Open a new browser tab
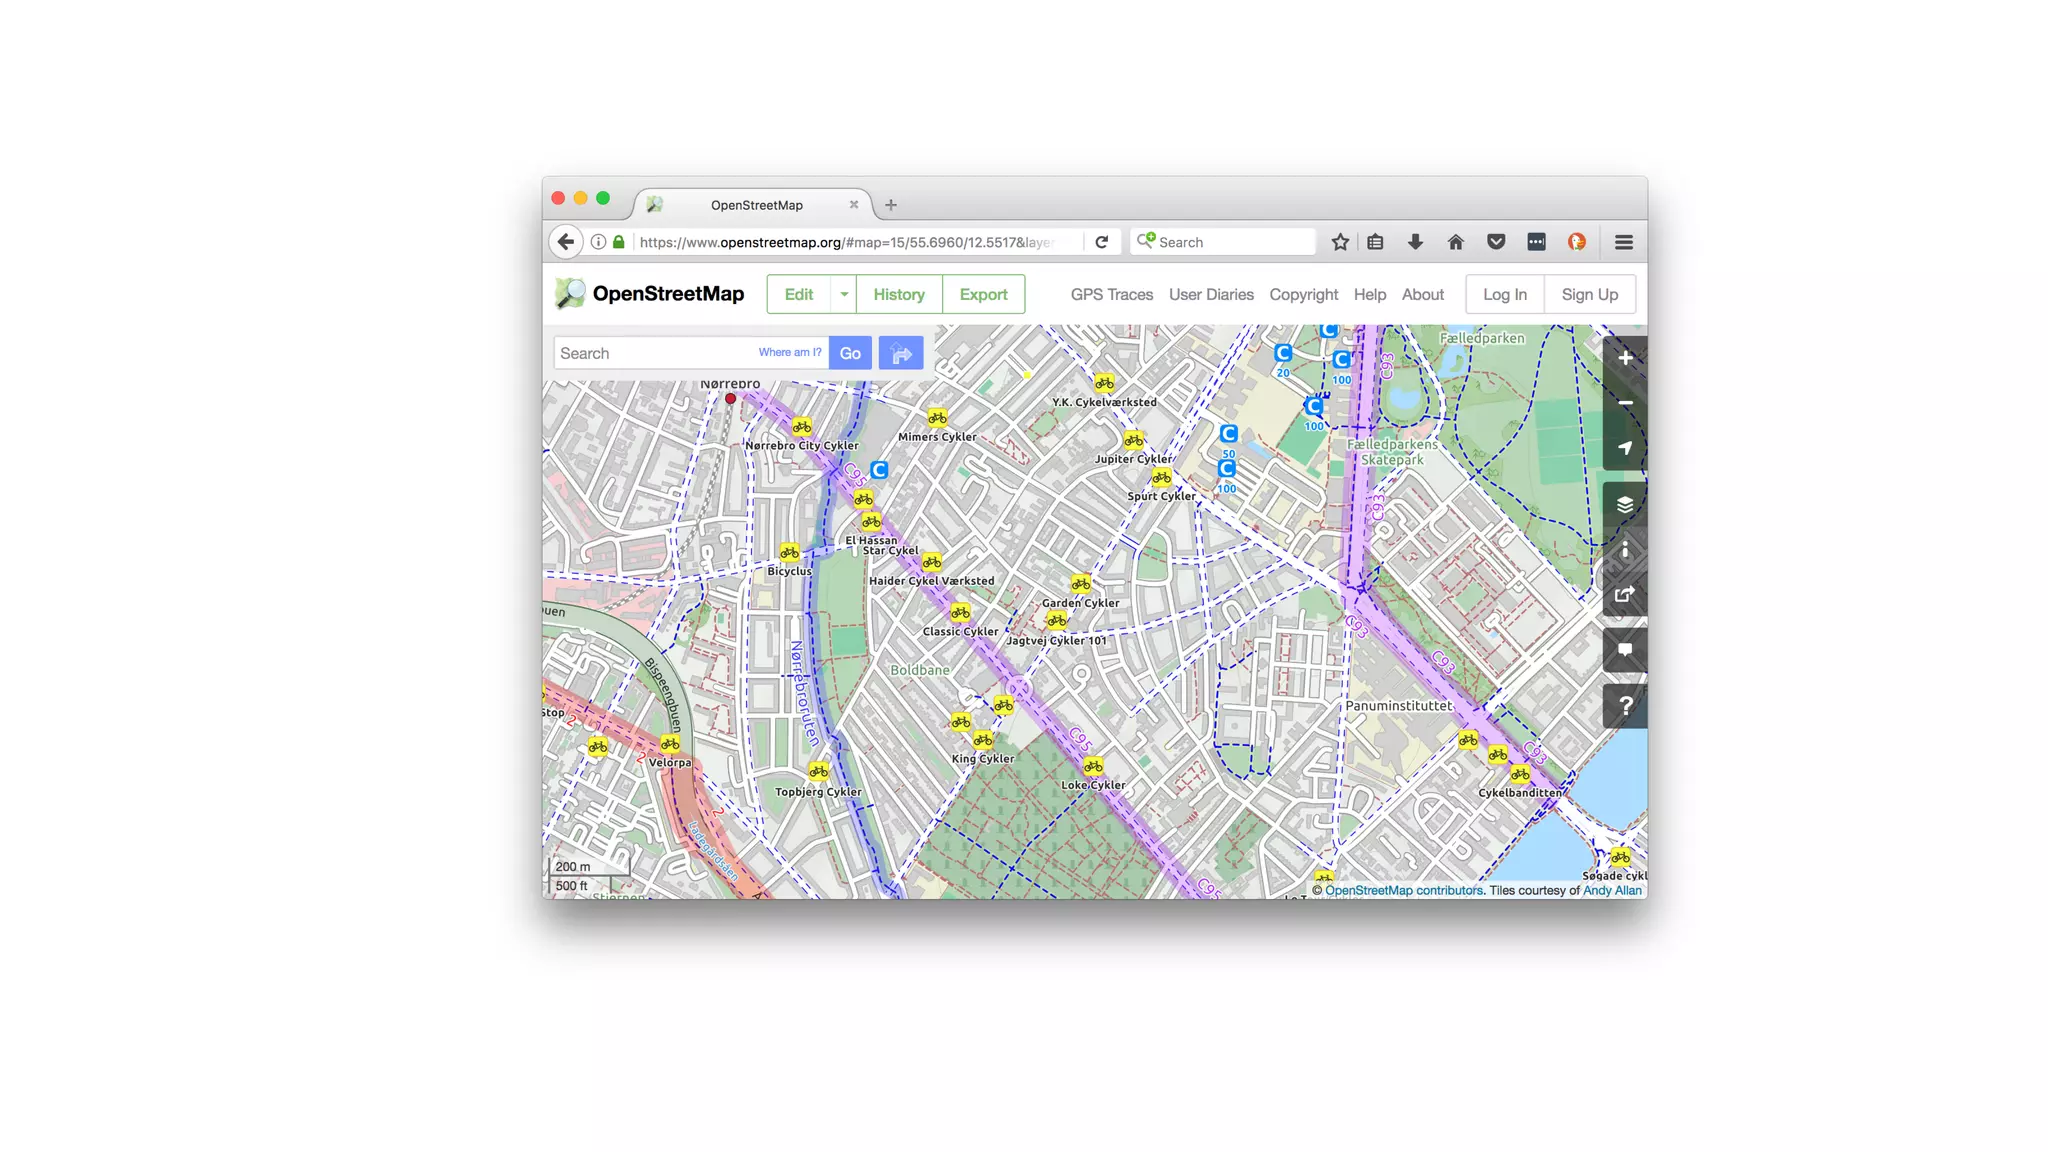This screenshot has height=1152, width=2048. pos(890,205)
